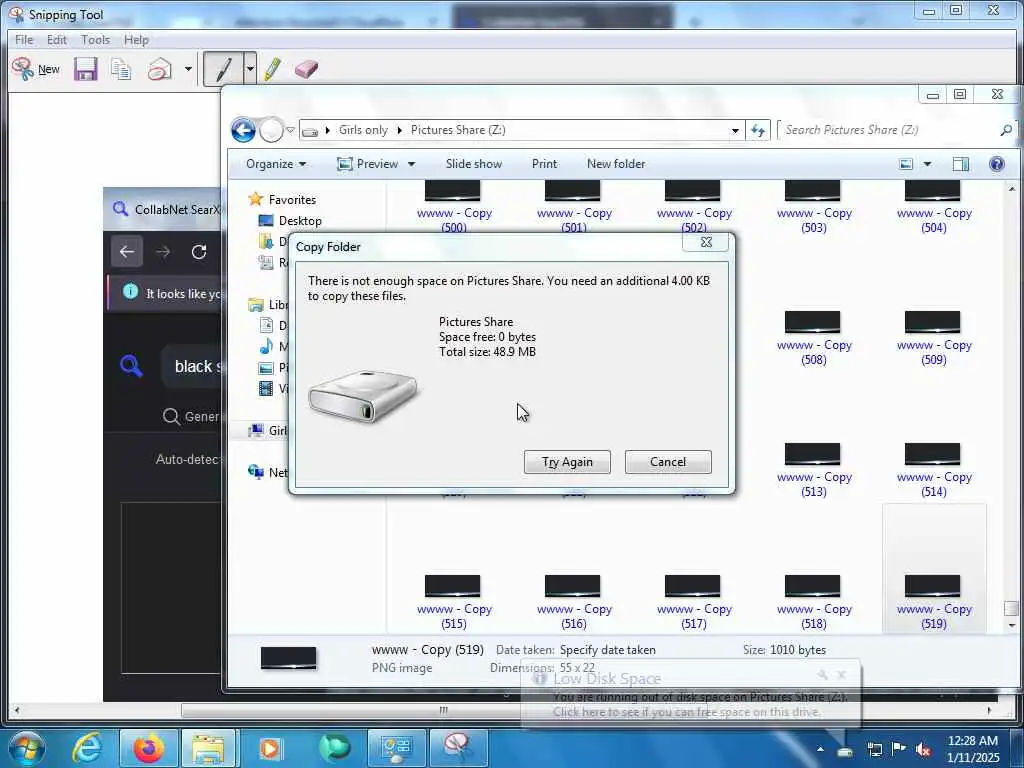The image size is (1024, 768).
Task: Click Pictures Share (Z:) breadcrumb
Action: click(458, 130)
